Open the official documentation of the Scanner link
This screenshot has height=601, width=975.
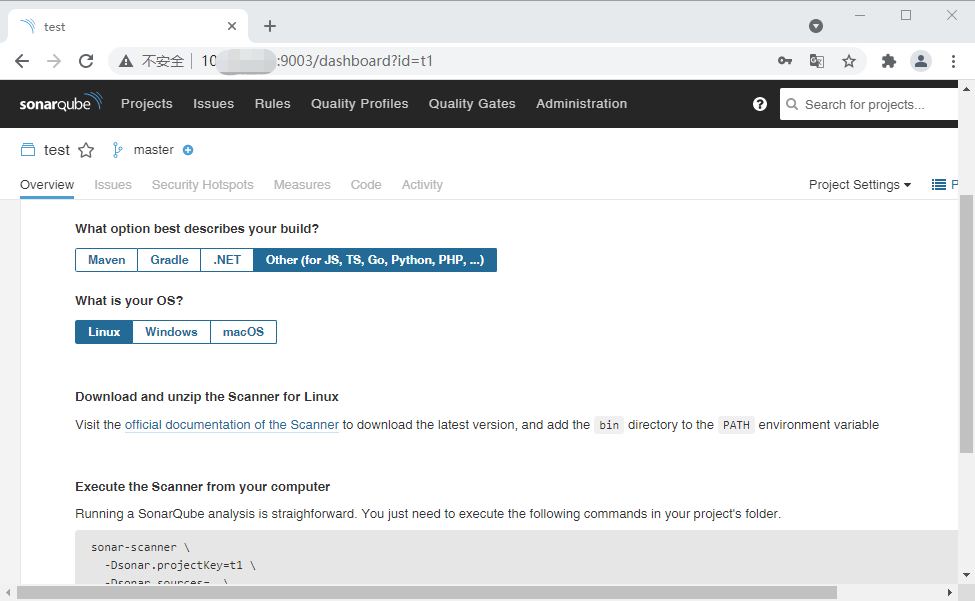[x=231, y=424]
